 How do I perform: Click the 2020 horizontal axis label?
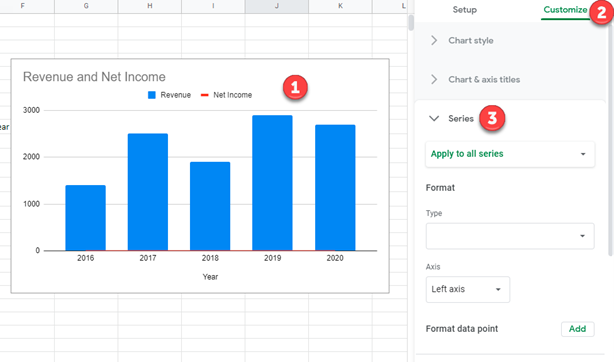point(335,258)
